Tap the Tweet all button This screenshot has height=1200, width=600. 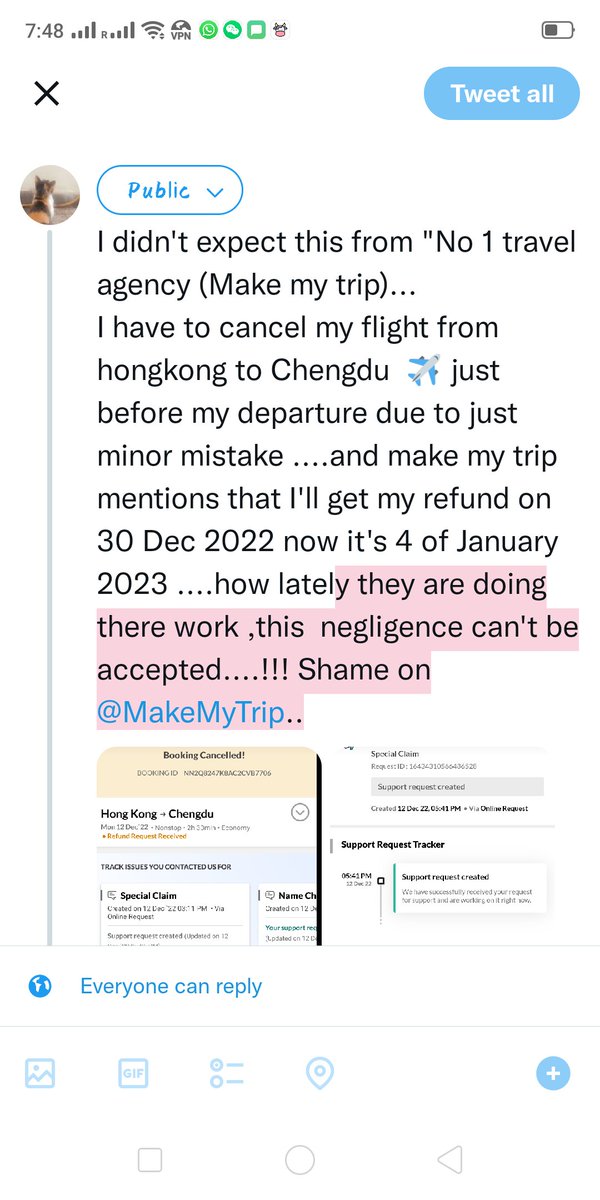[502, 94]
